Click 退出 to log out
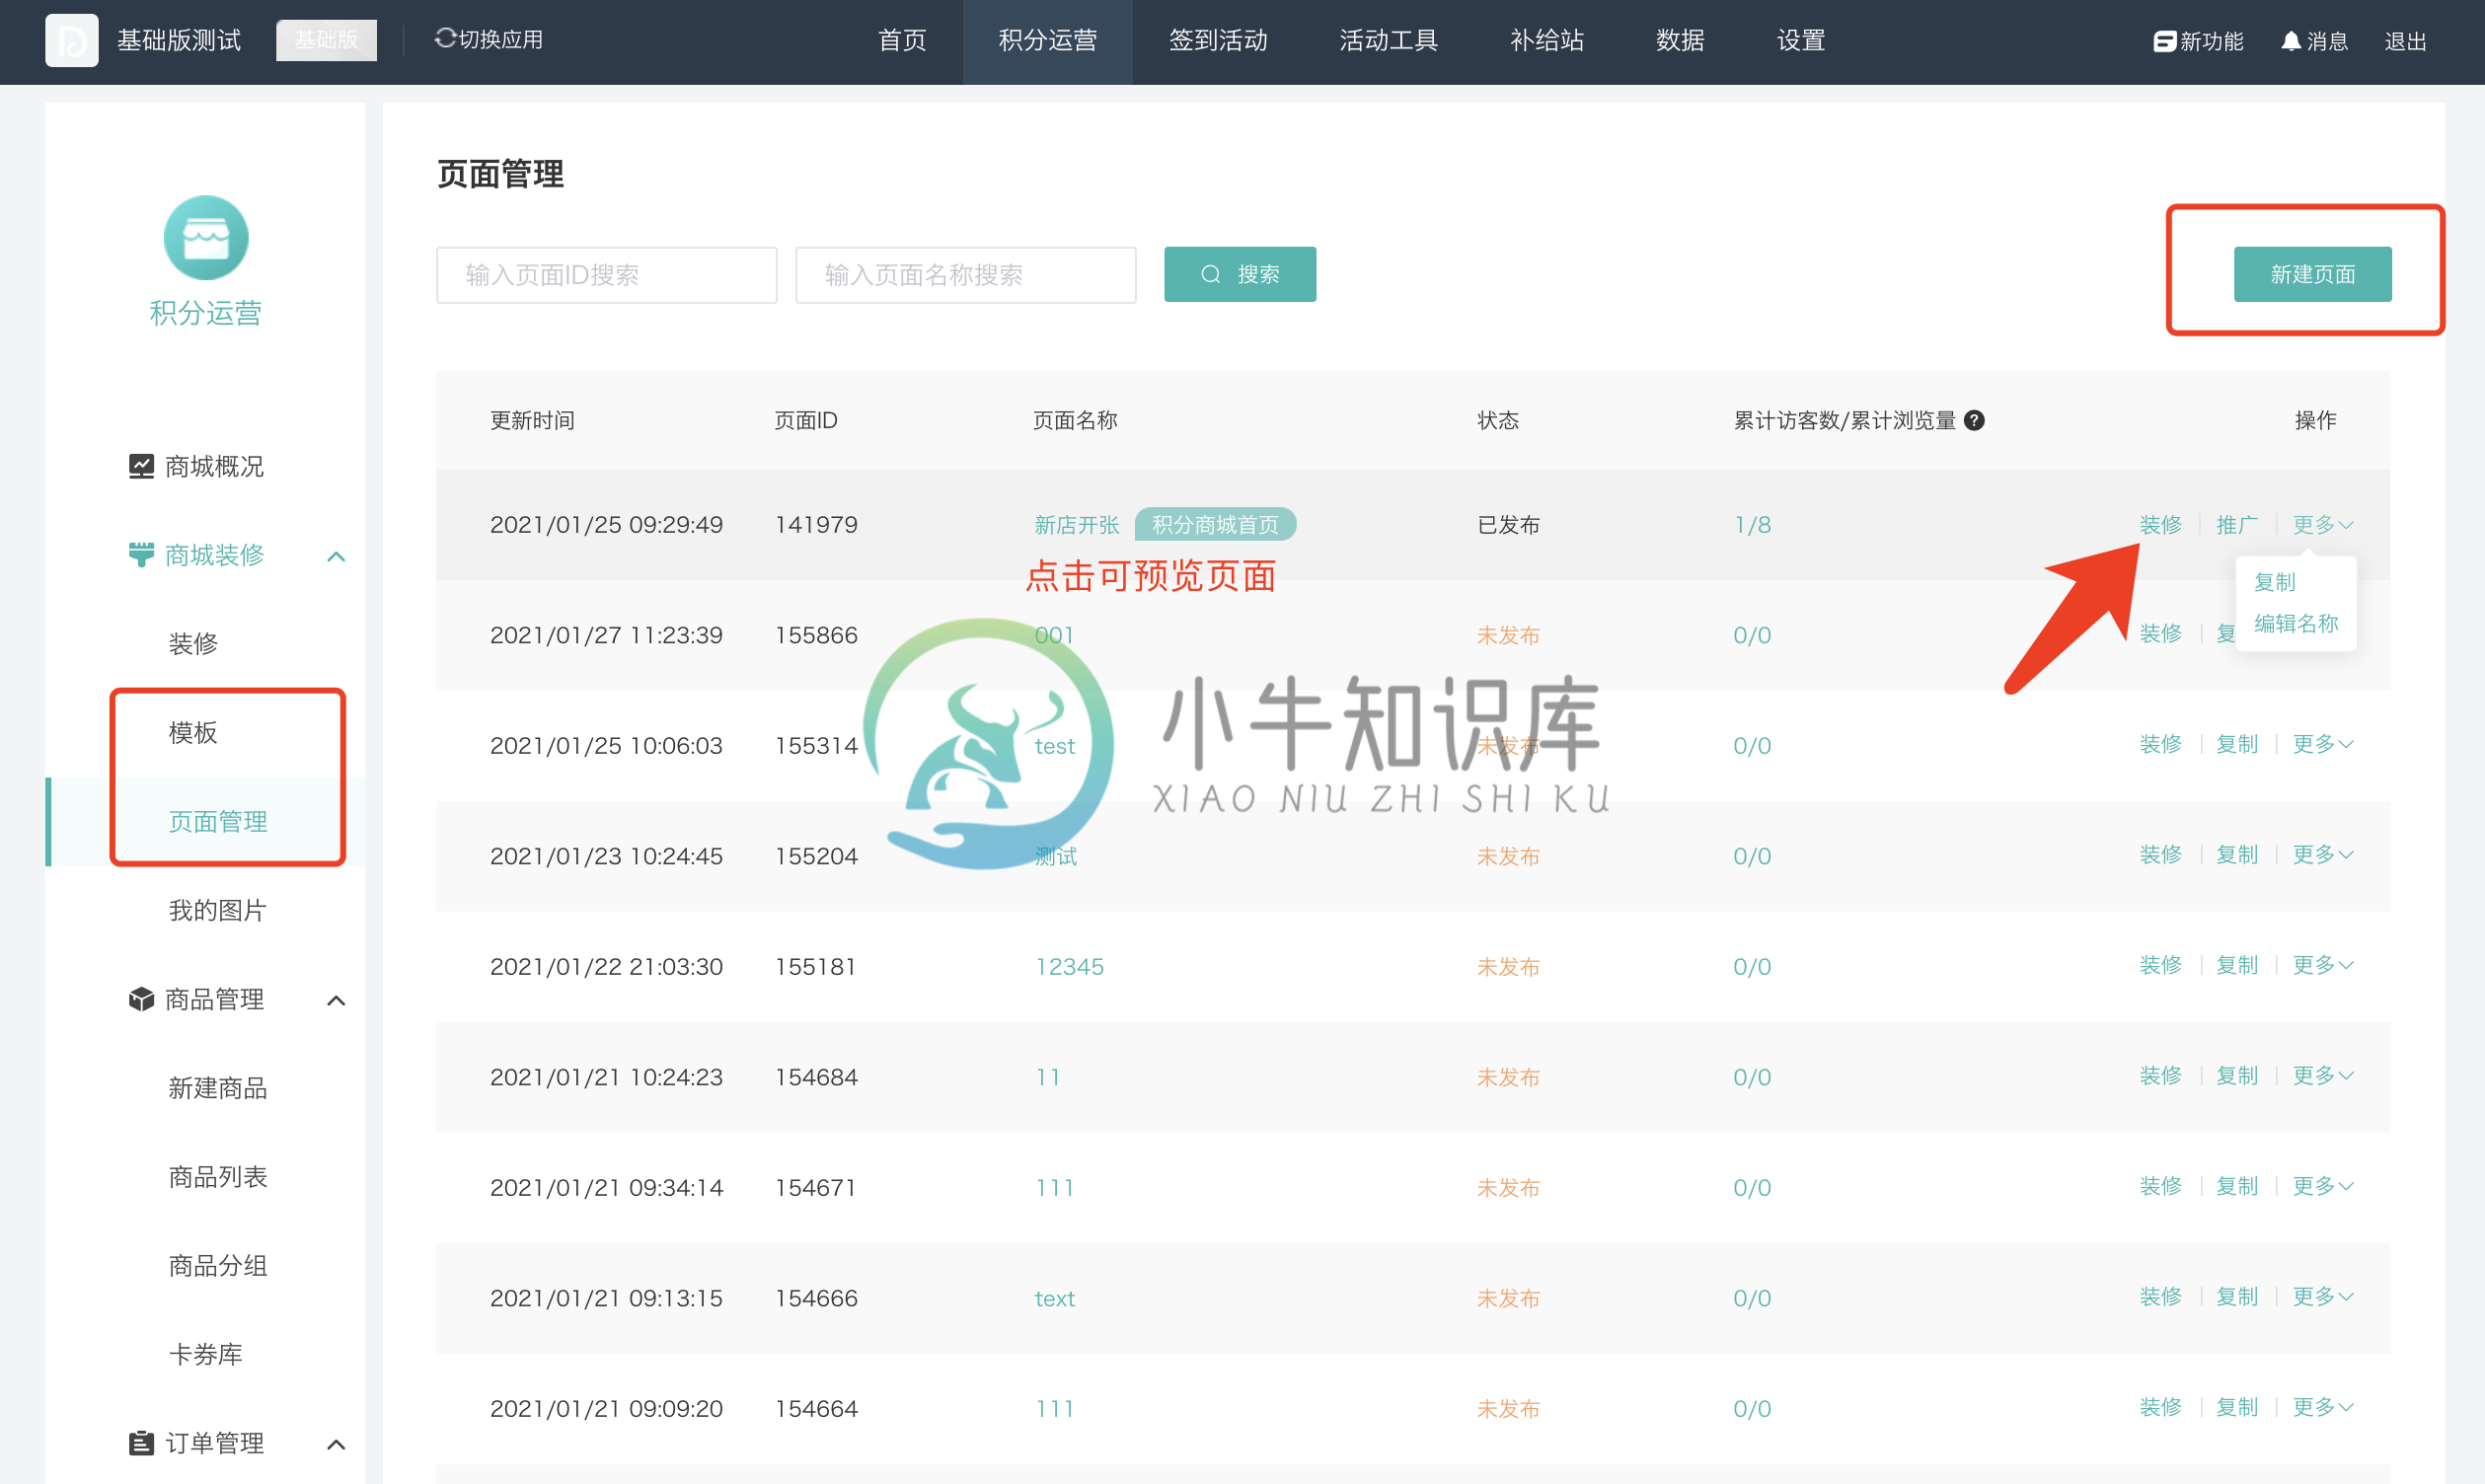 tap(2405, 41)
